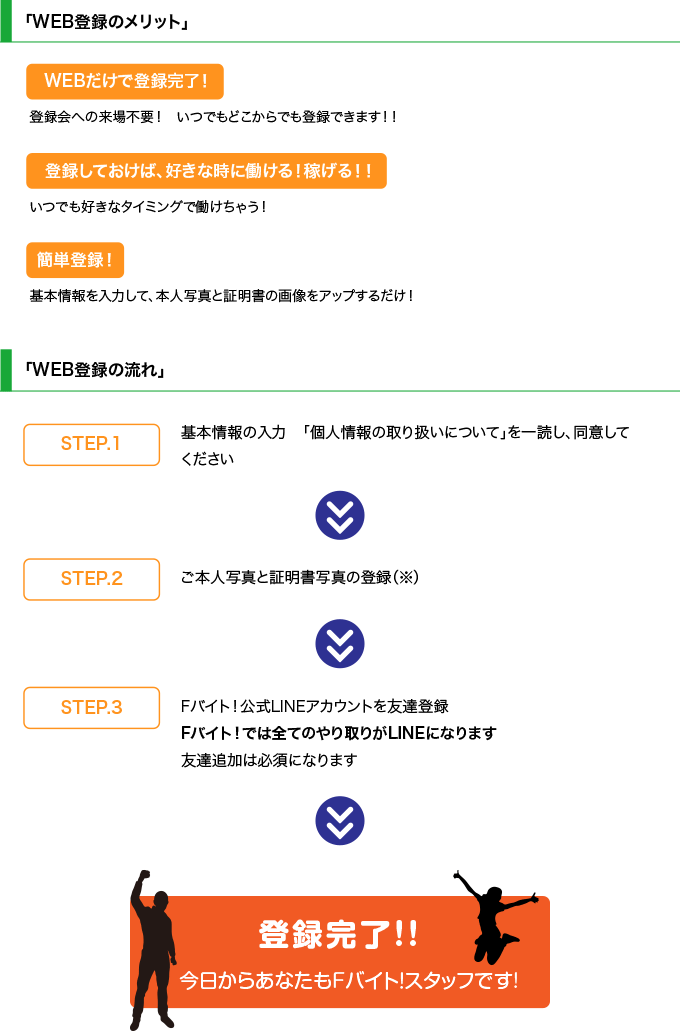
Task: Click the STEP.1 outlined label
Action: tap(91, 445)
